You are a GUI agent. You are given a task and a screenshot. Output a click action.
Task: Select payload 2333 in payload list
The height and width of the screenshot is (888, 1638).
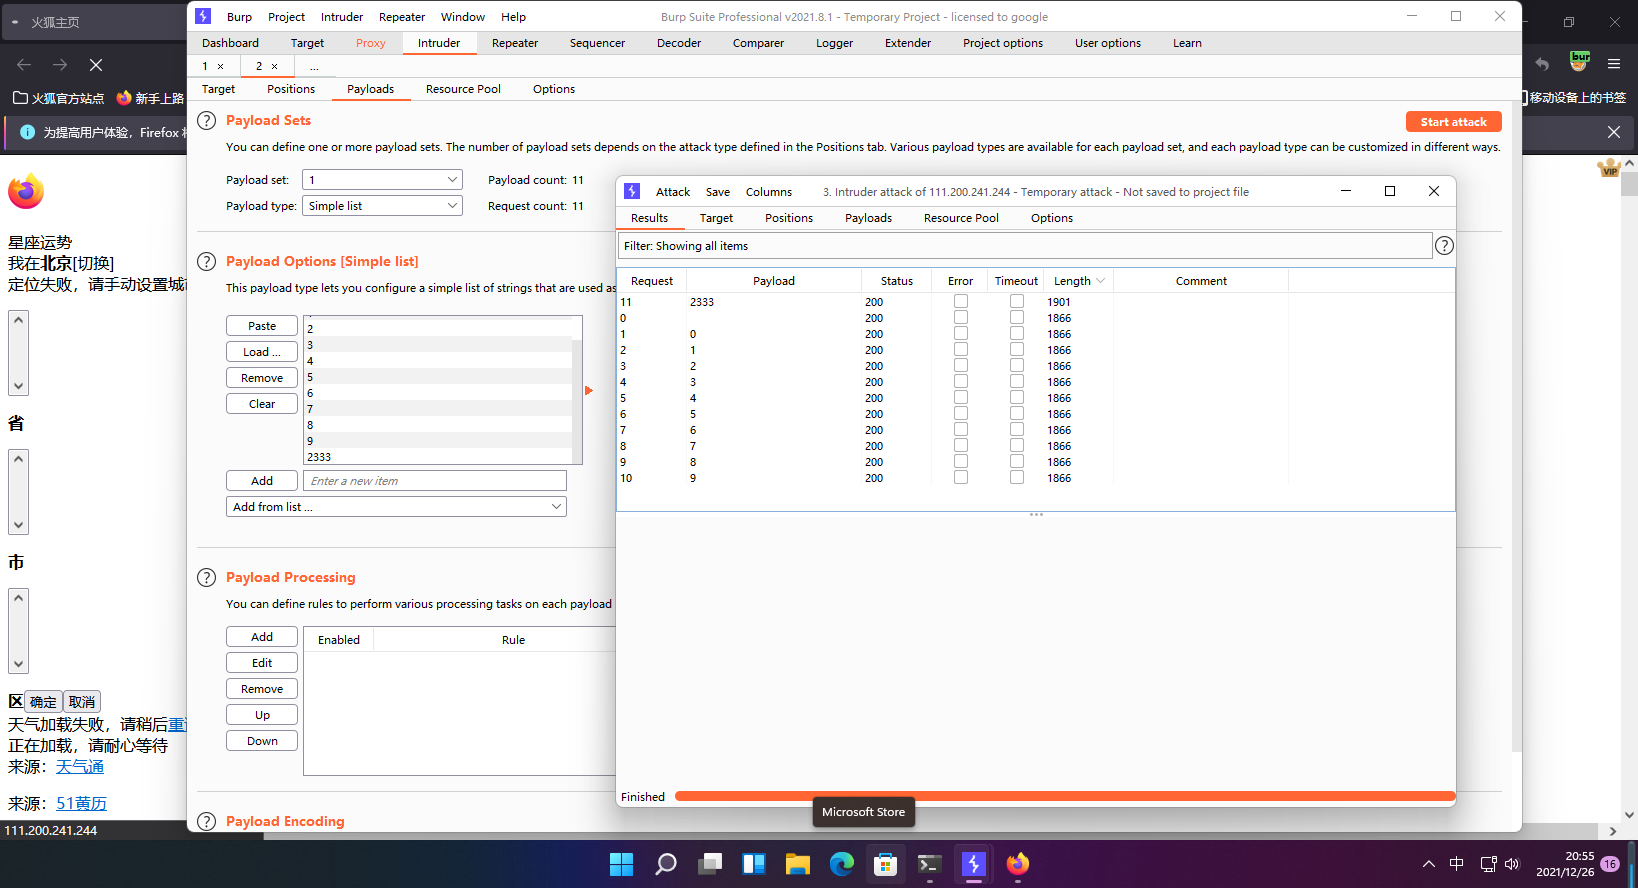coord(438,457)
